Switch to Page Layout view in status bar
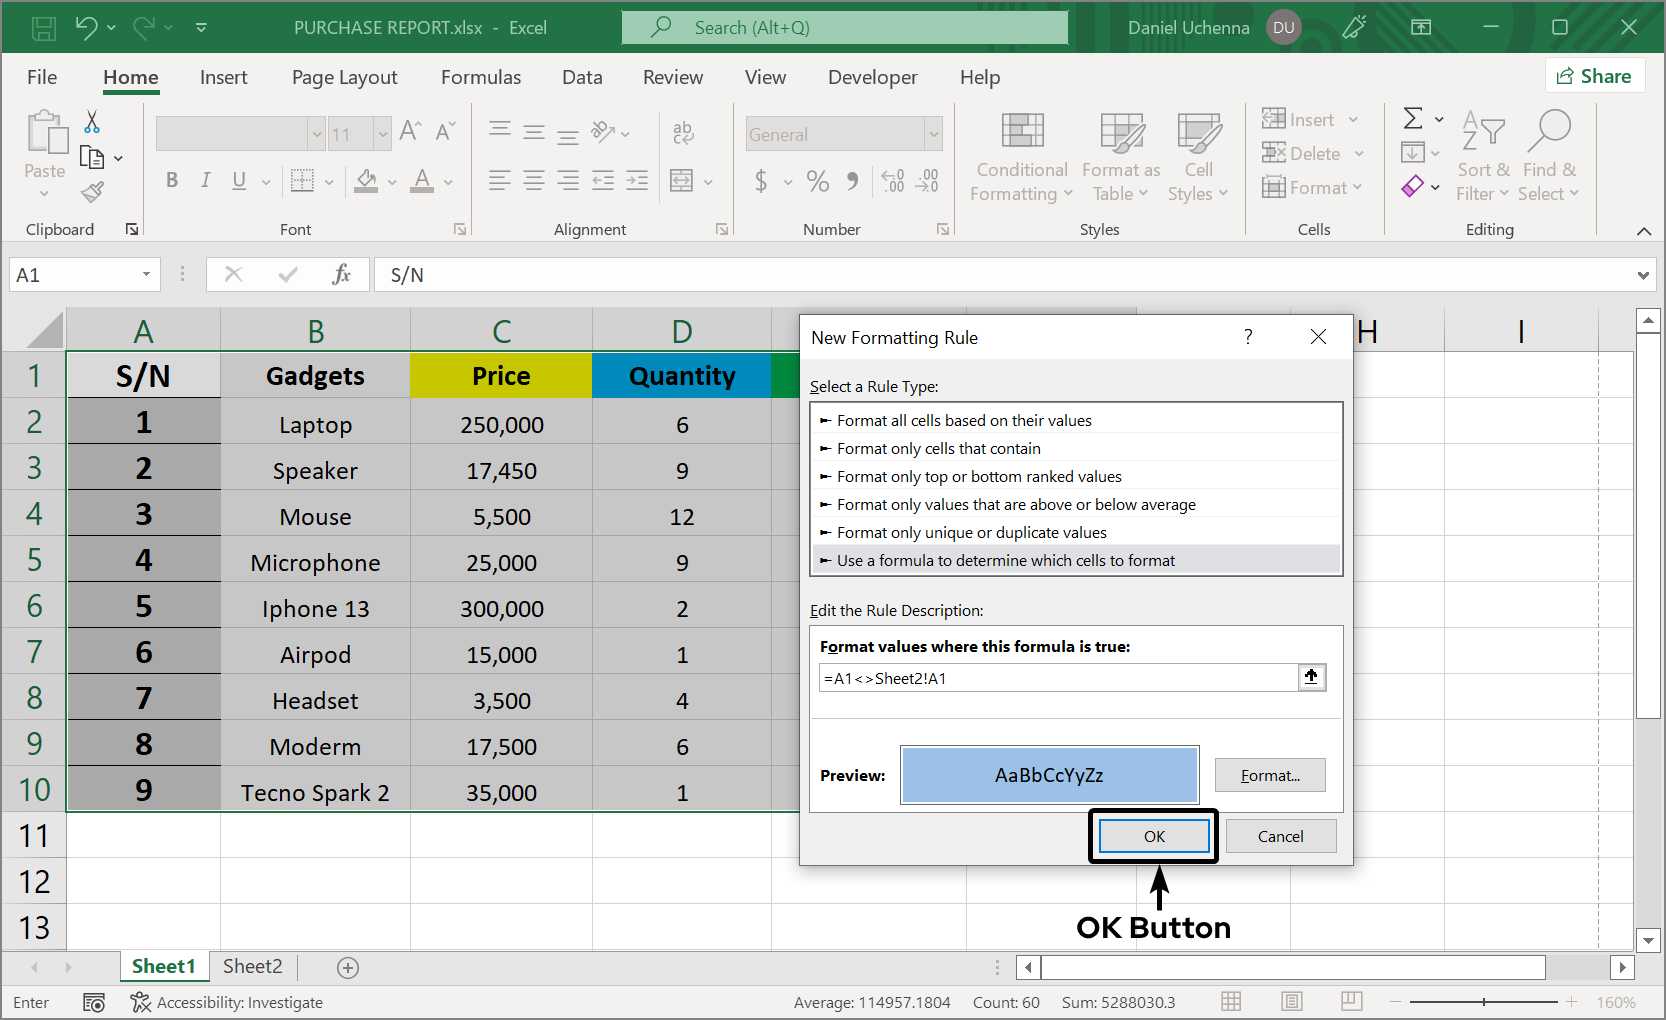 click(x=1292, y=1002)
